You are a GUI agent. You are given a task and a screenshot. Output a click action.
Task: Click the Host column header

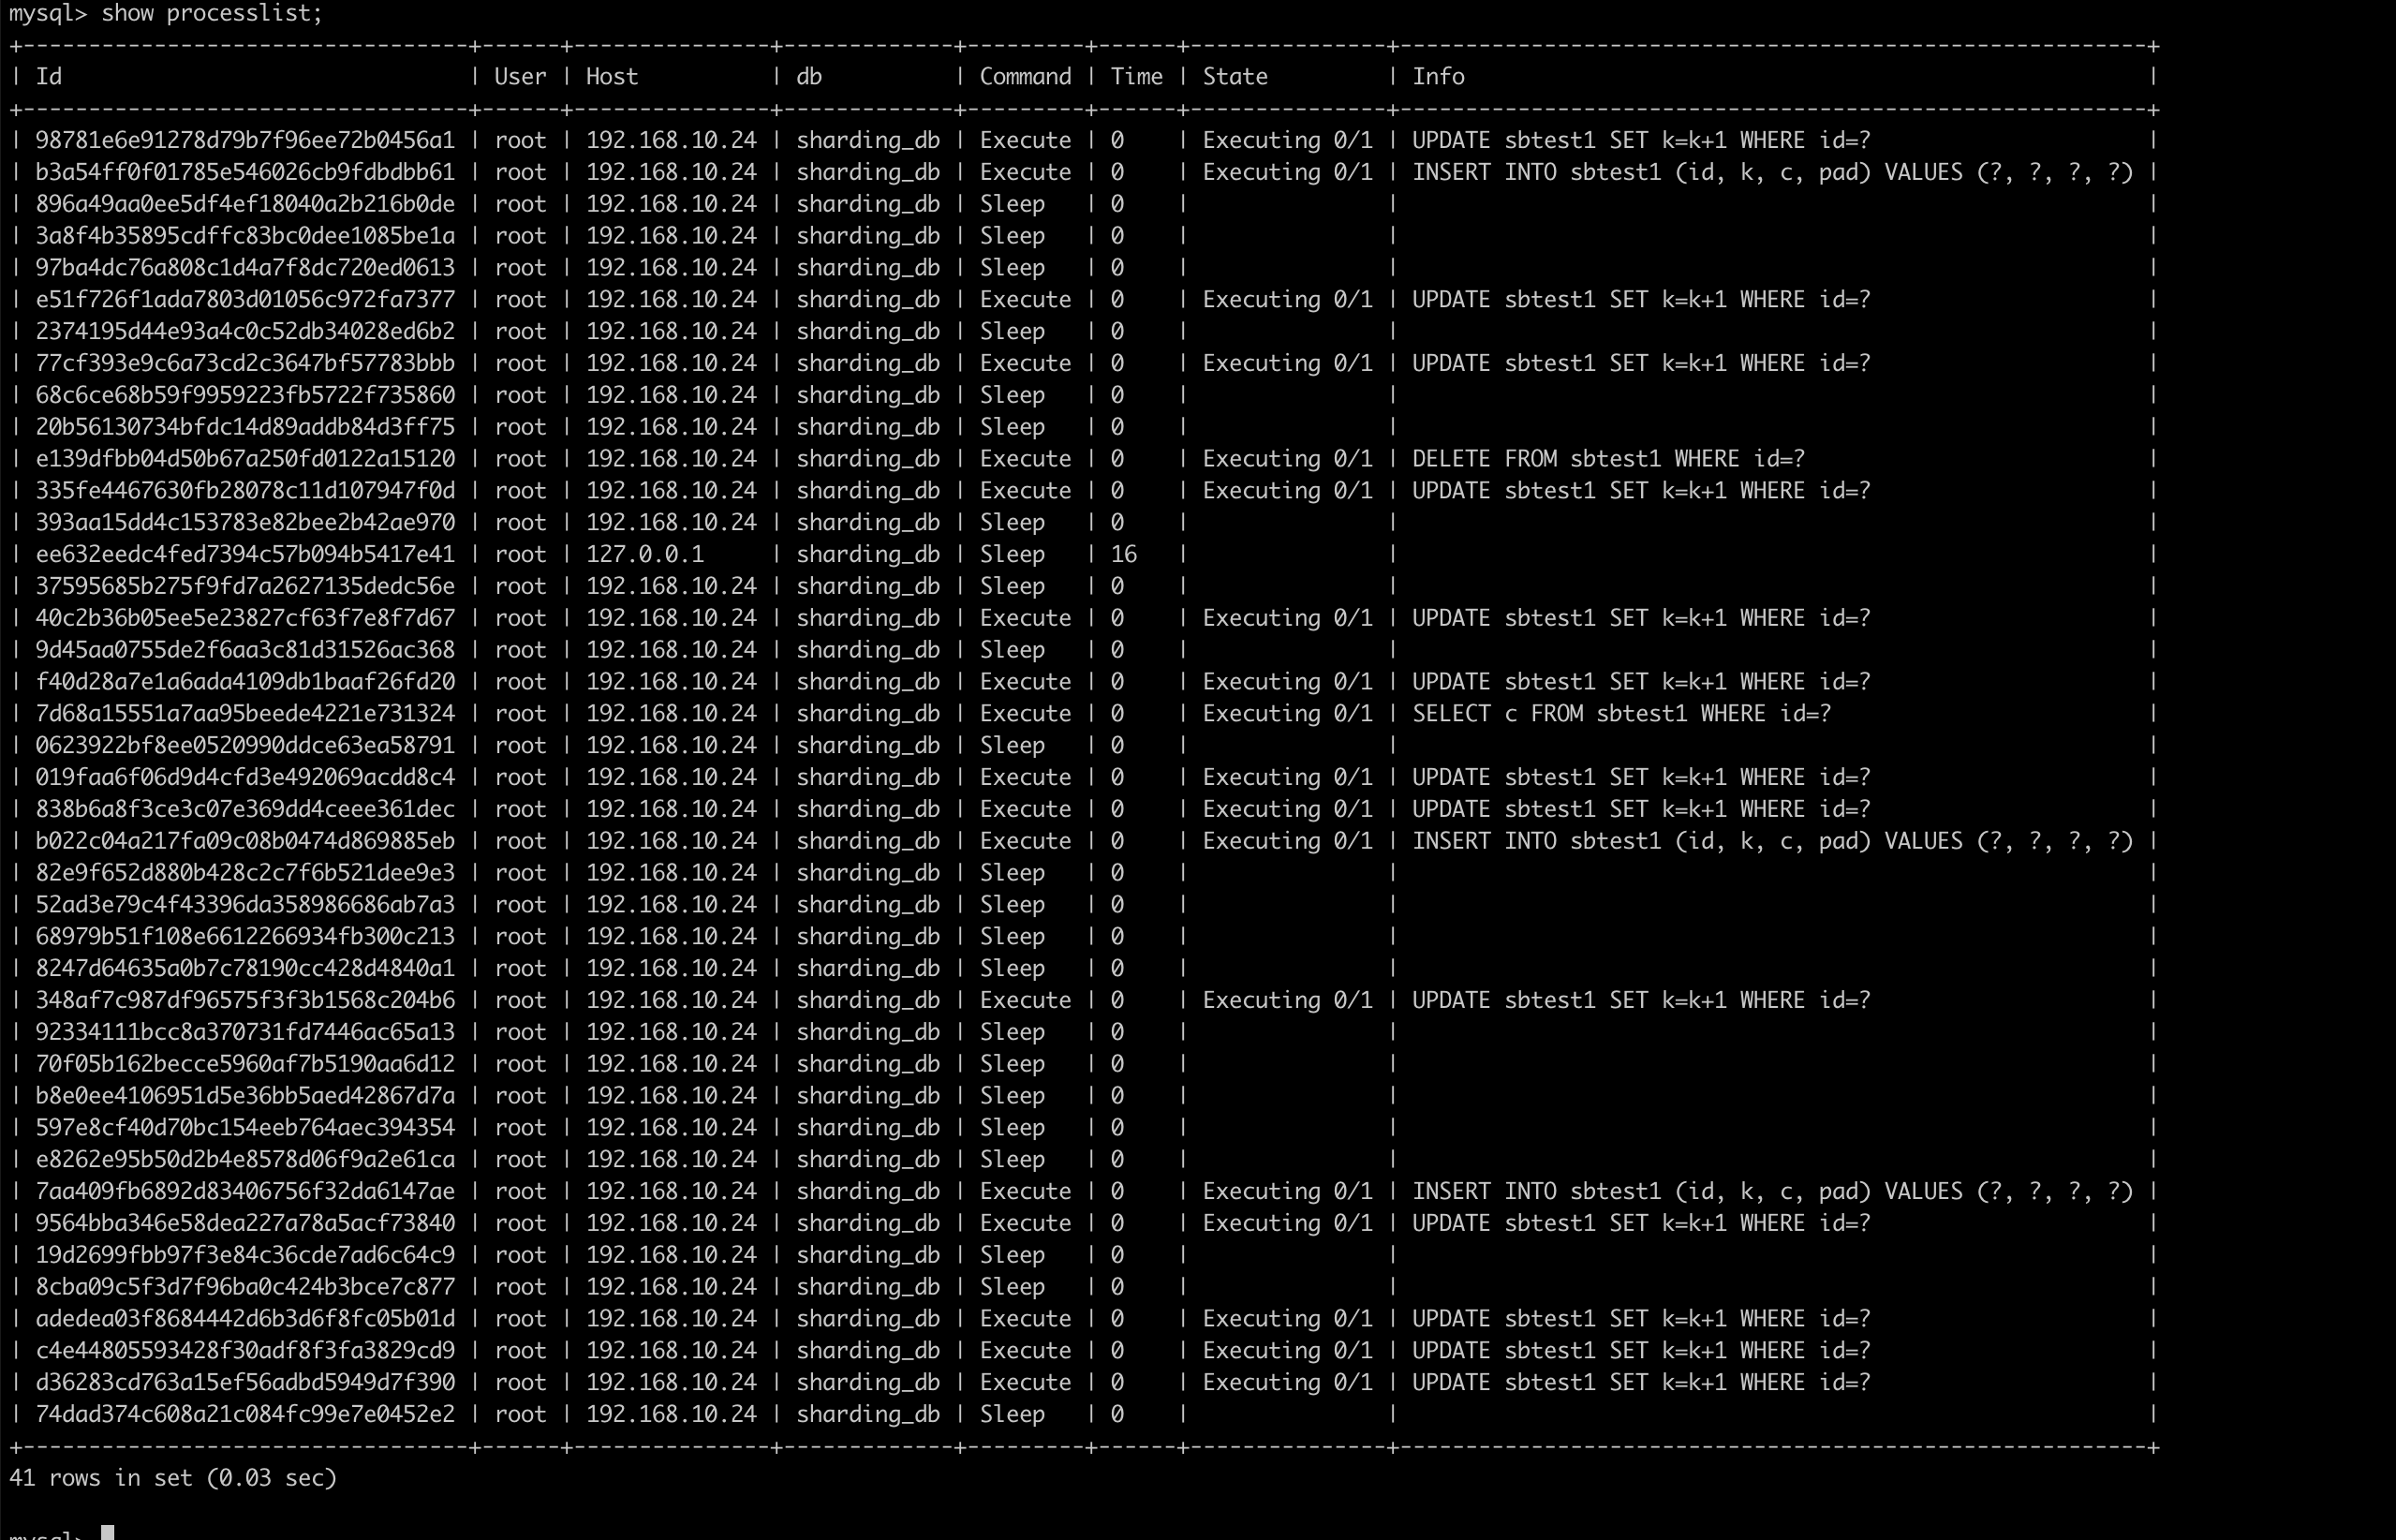pos(611,77)
